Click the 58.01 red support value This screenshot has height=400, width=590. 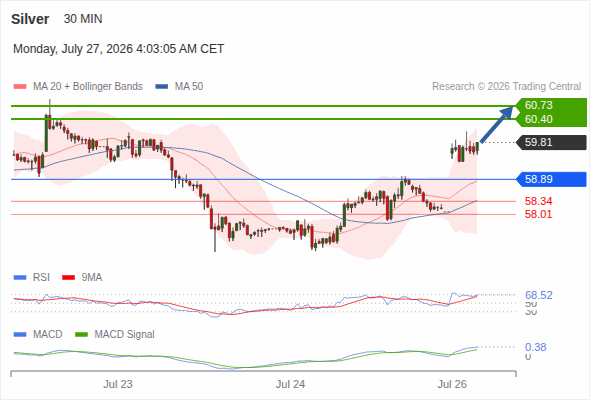tap(538, 214)
